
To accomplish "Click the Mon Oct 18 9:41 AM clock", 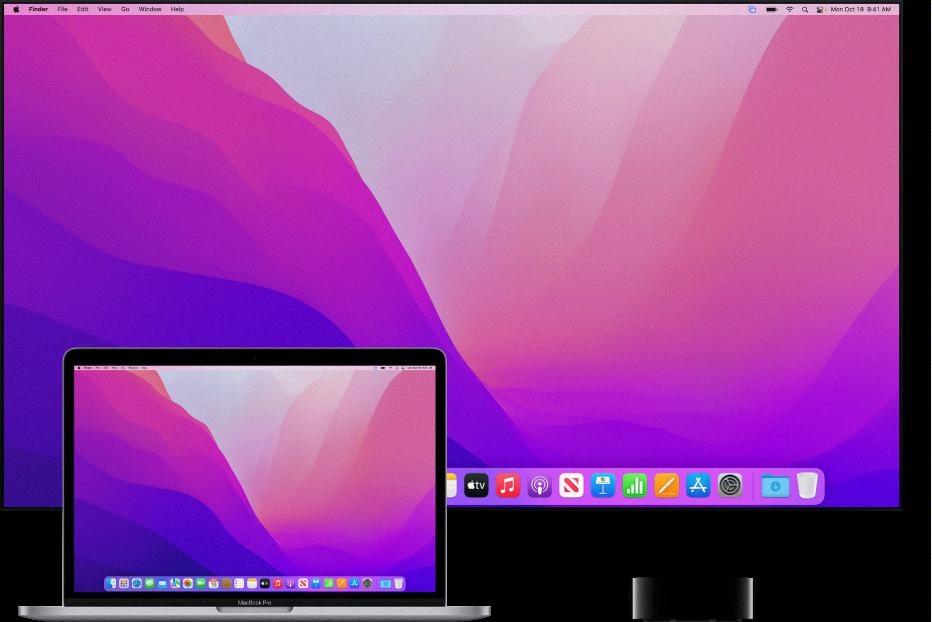I will point(861,10).
